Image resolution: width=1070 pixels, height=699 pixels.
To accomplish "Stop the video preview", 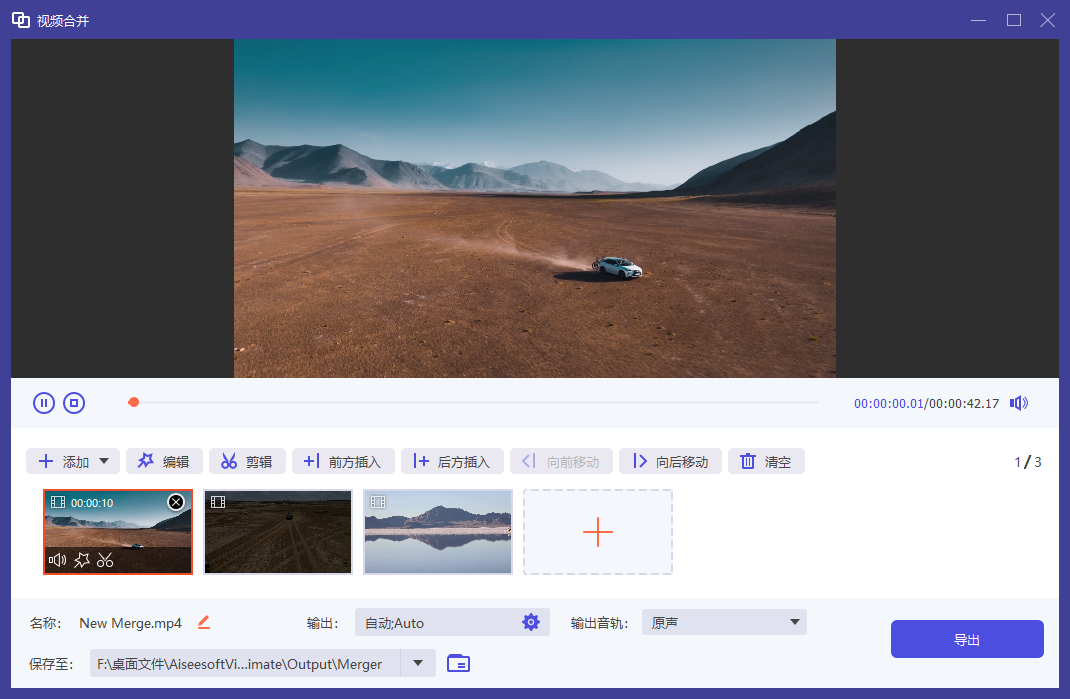I will [x=74, y=403].
